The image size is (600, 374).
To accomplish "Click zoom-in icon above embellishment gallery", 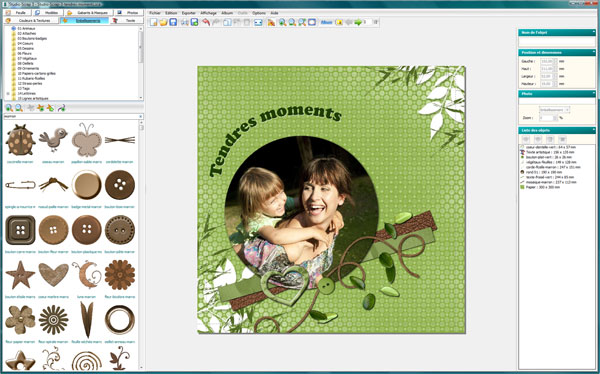I will click(9, 108).
